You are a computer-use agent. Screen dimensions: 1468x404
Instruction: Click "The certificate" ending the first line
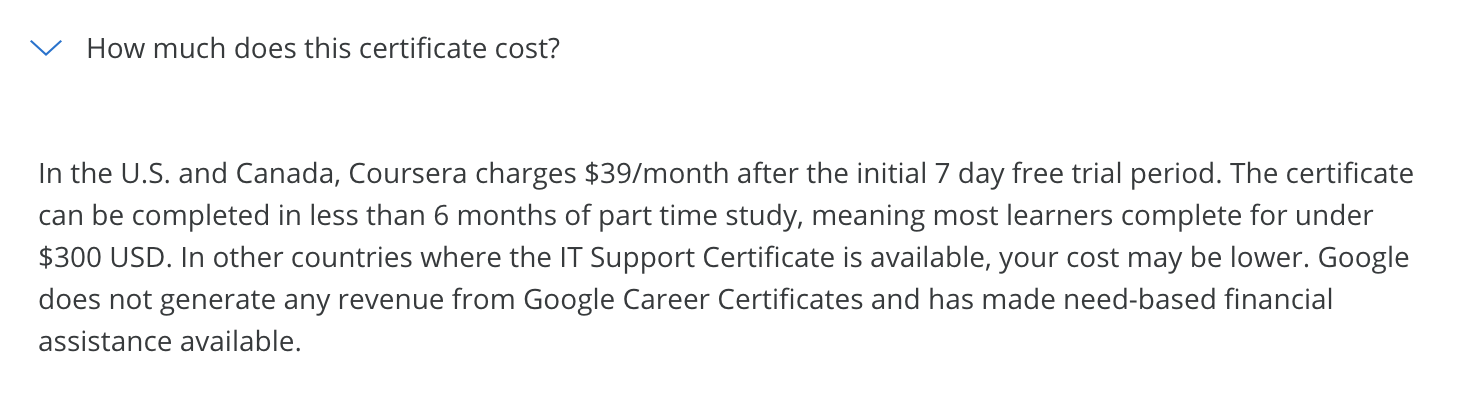coord(1323,174)
